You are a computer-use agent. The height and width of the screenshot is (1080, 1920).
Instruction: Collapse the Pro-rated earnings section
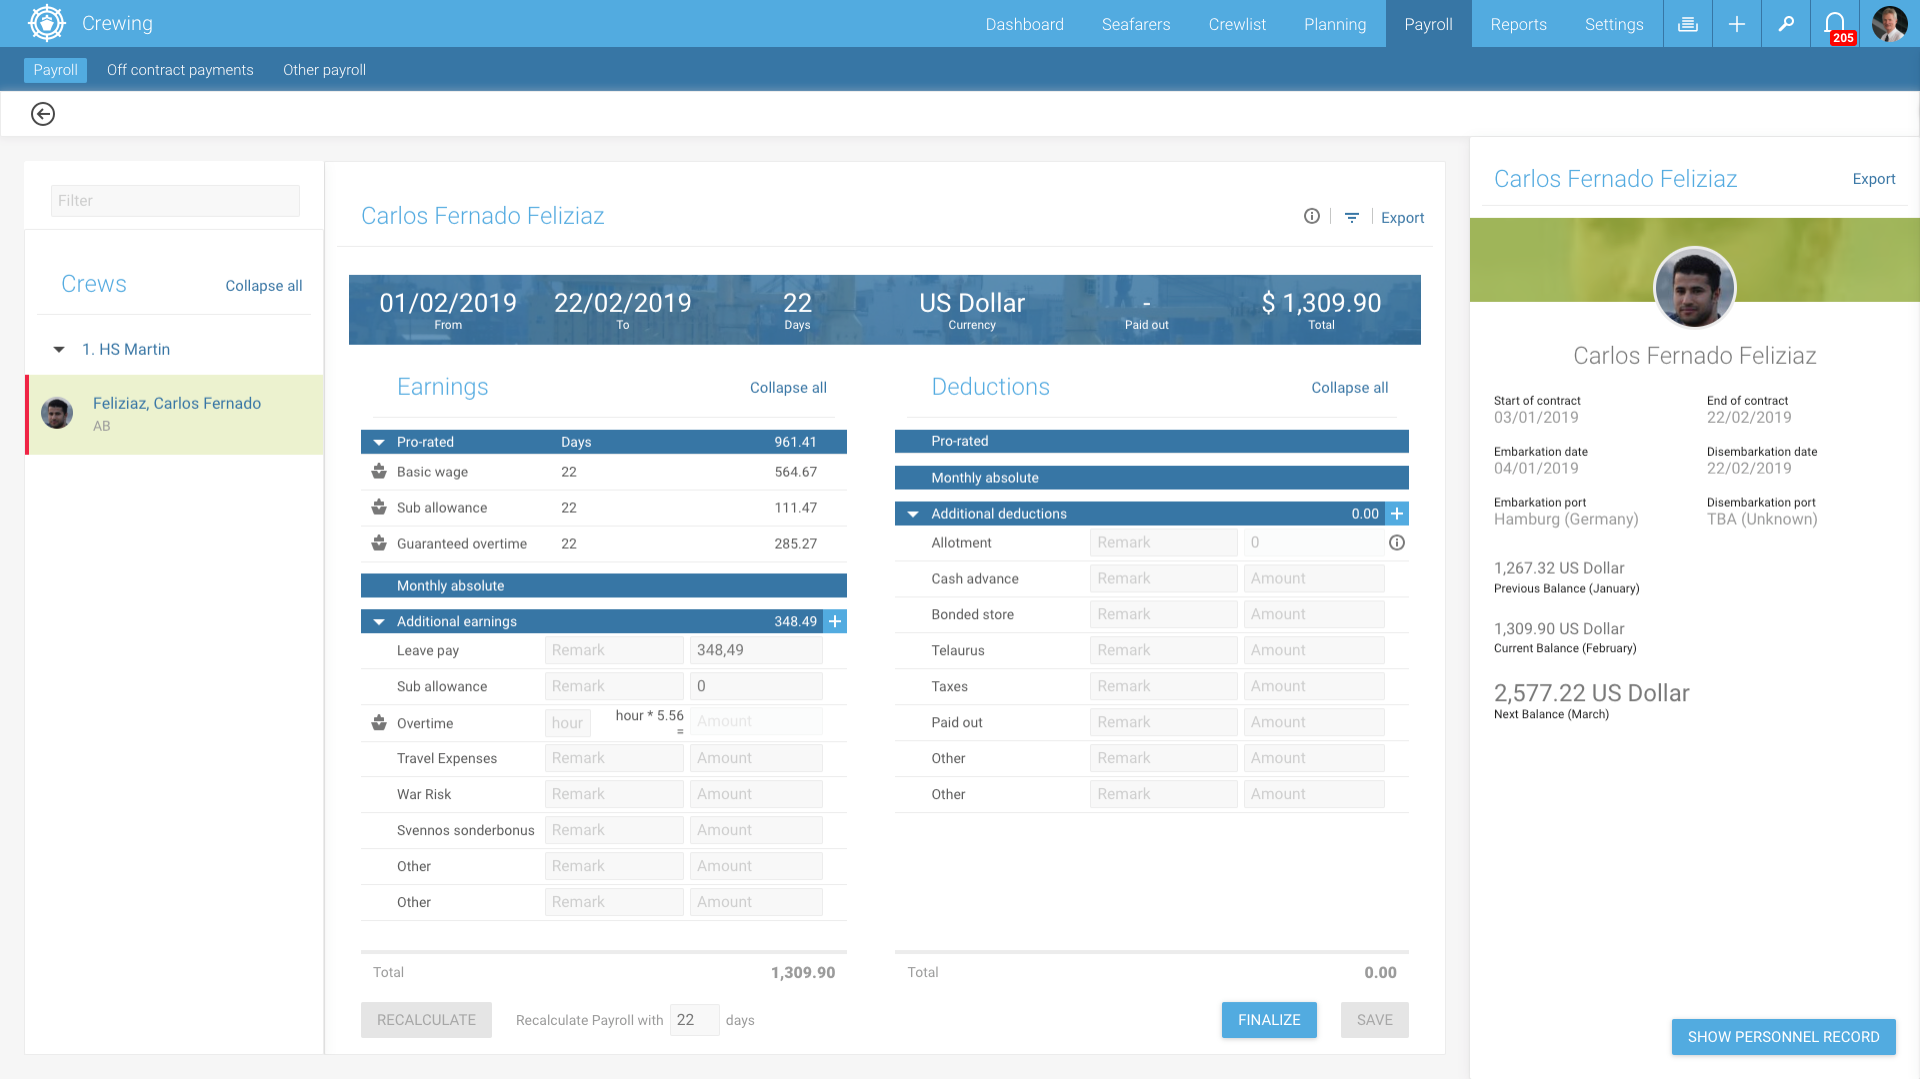tap(379, 442)
